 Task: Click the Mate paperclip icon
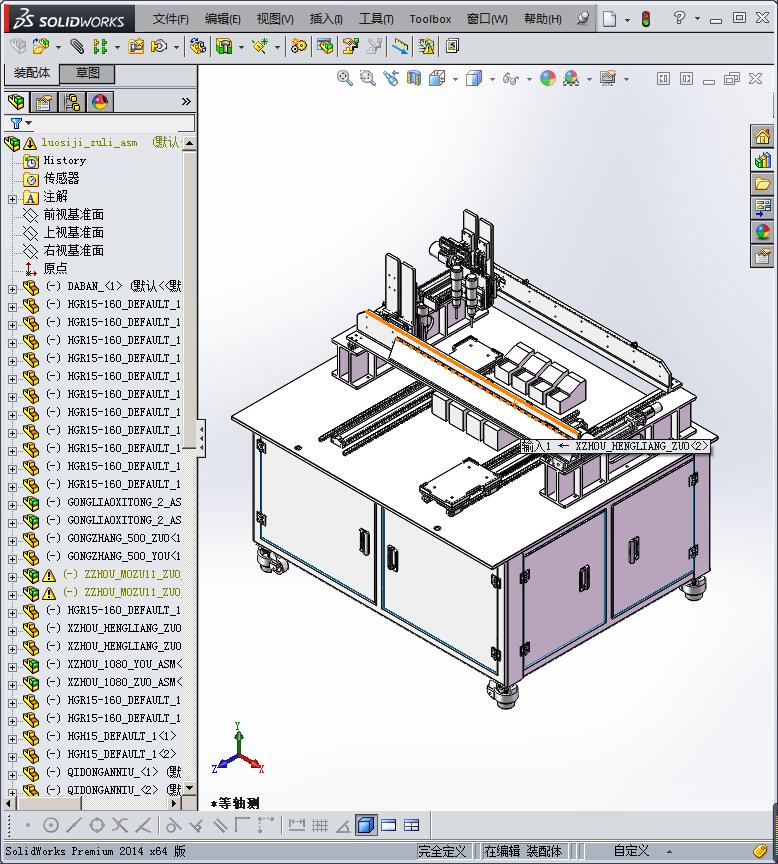pyautogui.click(x=77, y=46)
